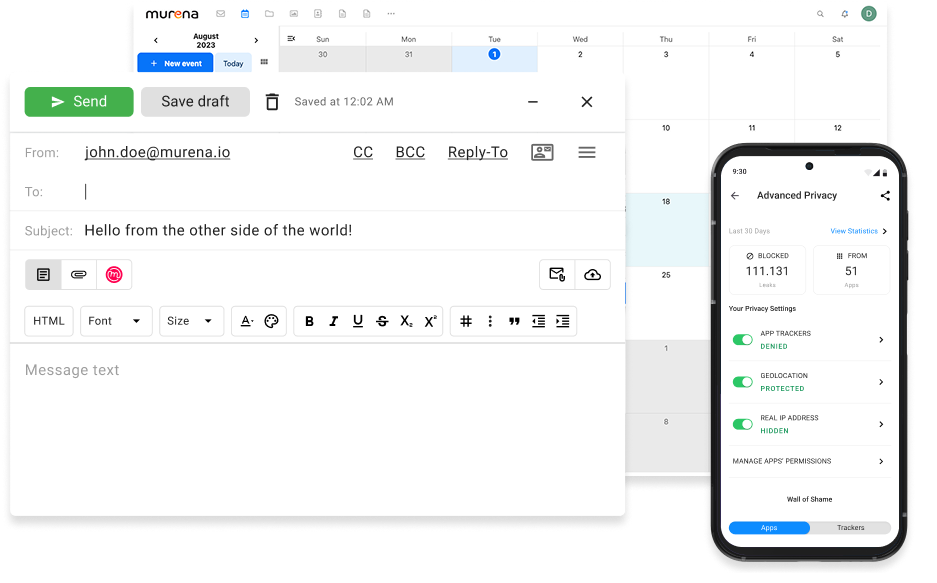
Task: Open the contacts card icon
Action: [x=542, y=152]
